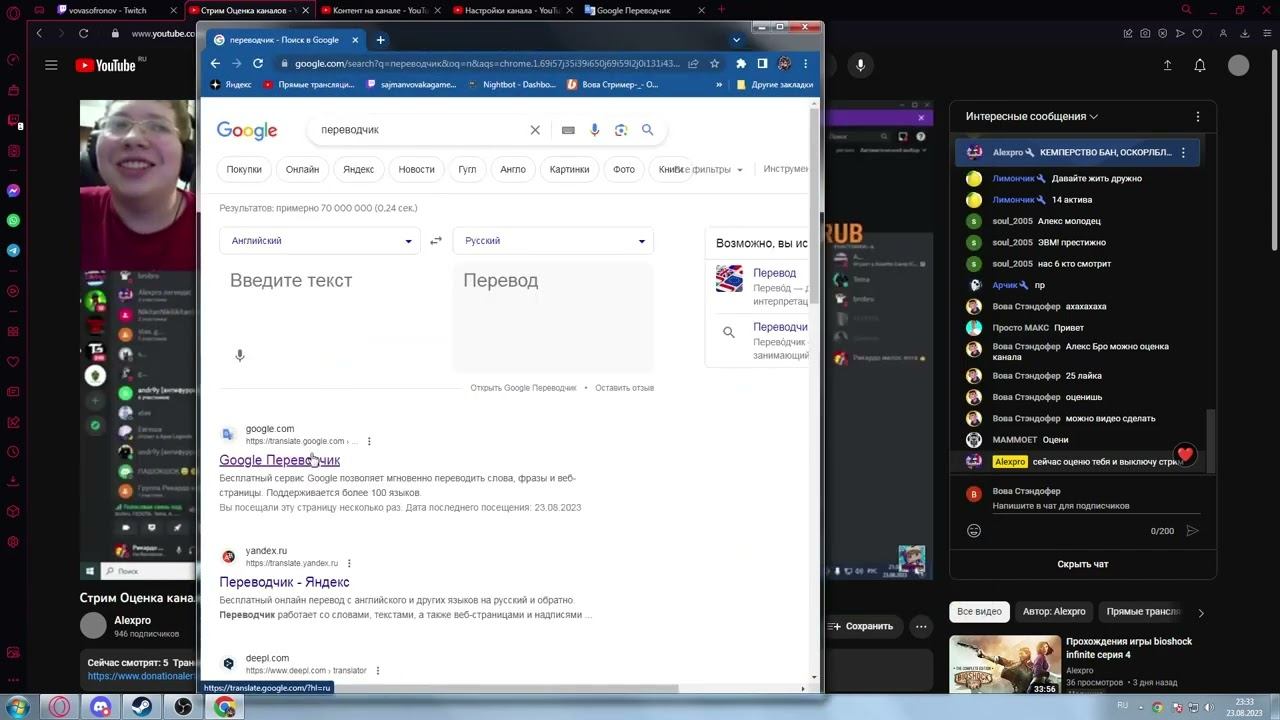Viewport: 1280px width, 720px height.
Task: Share this page from the Chrome address bar
Action: coord(693,63)
